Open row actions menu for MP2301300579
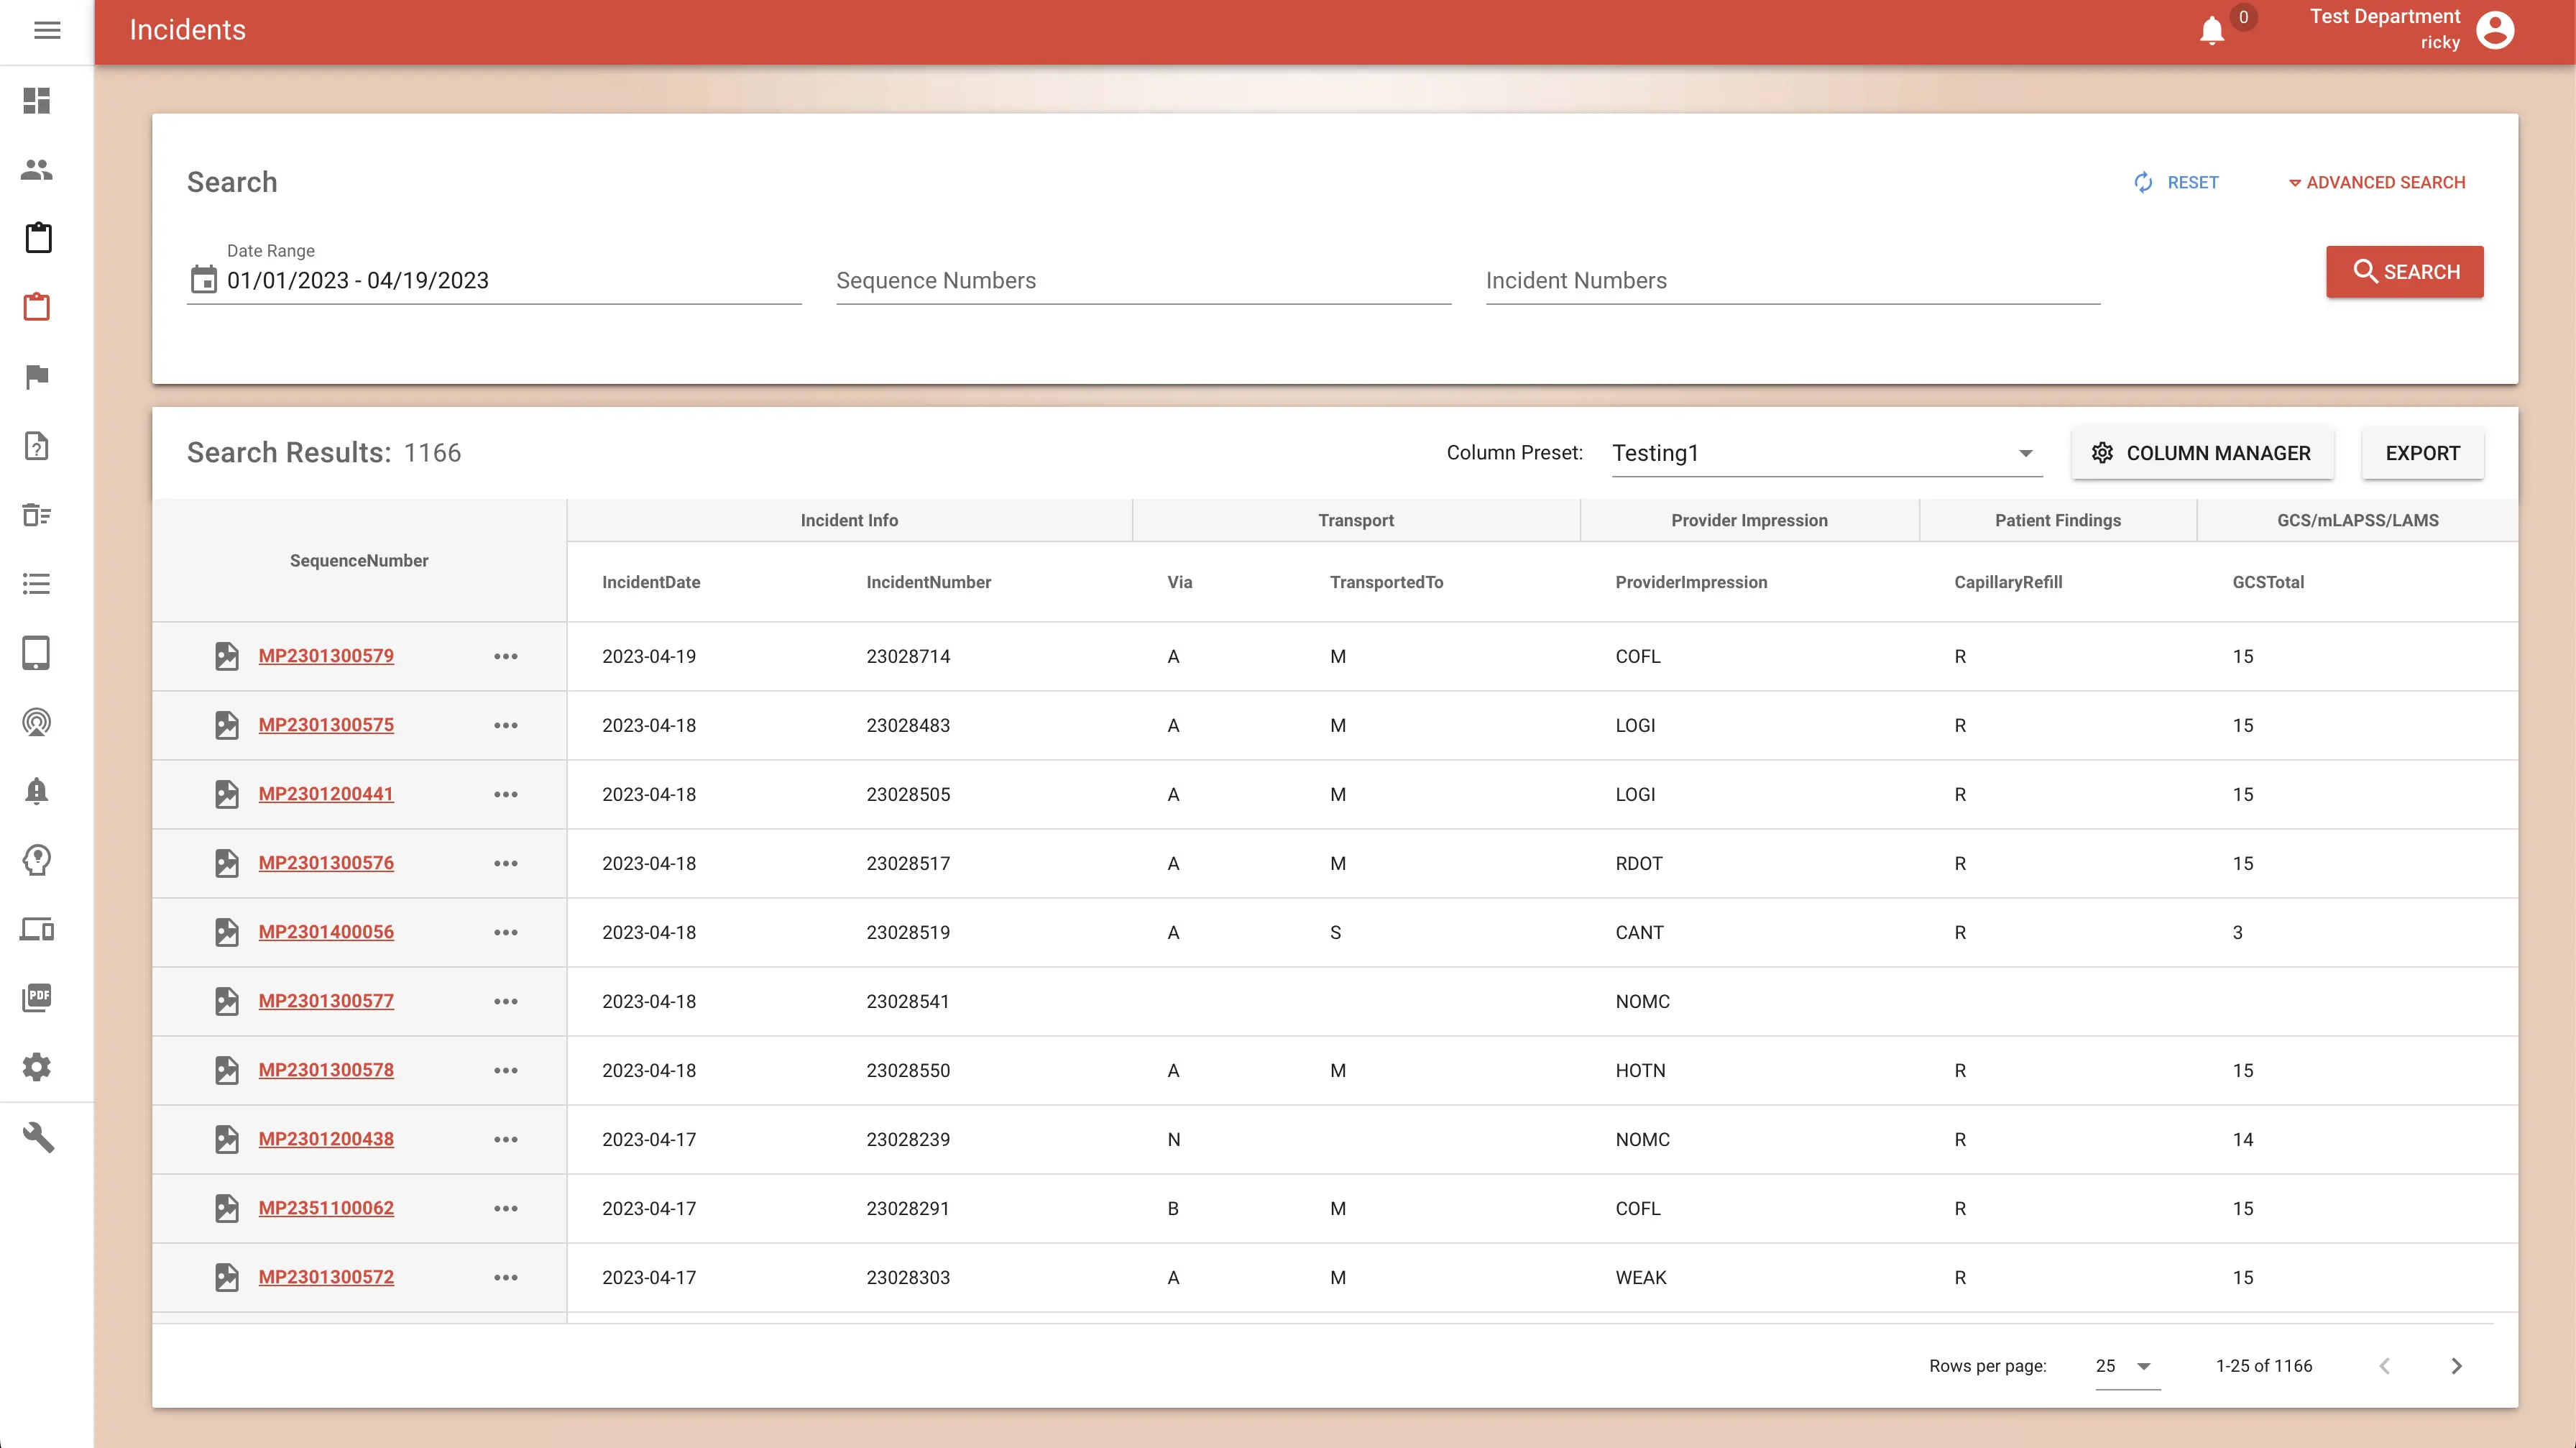Screen dimensions: 2576x1448 (506, 656)
